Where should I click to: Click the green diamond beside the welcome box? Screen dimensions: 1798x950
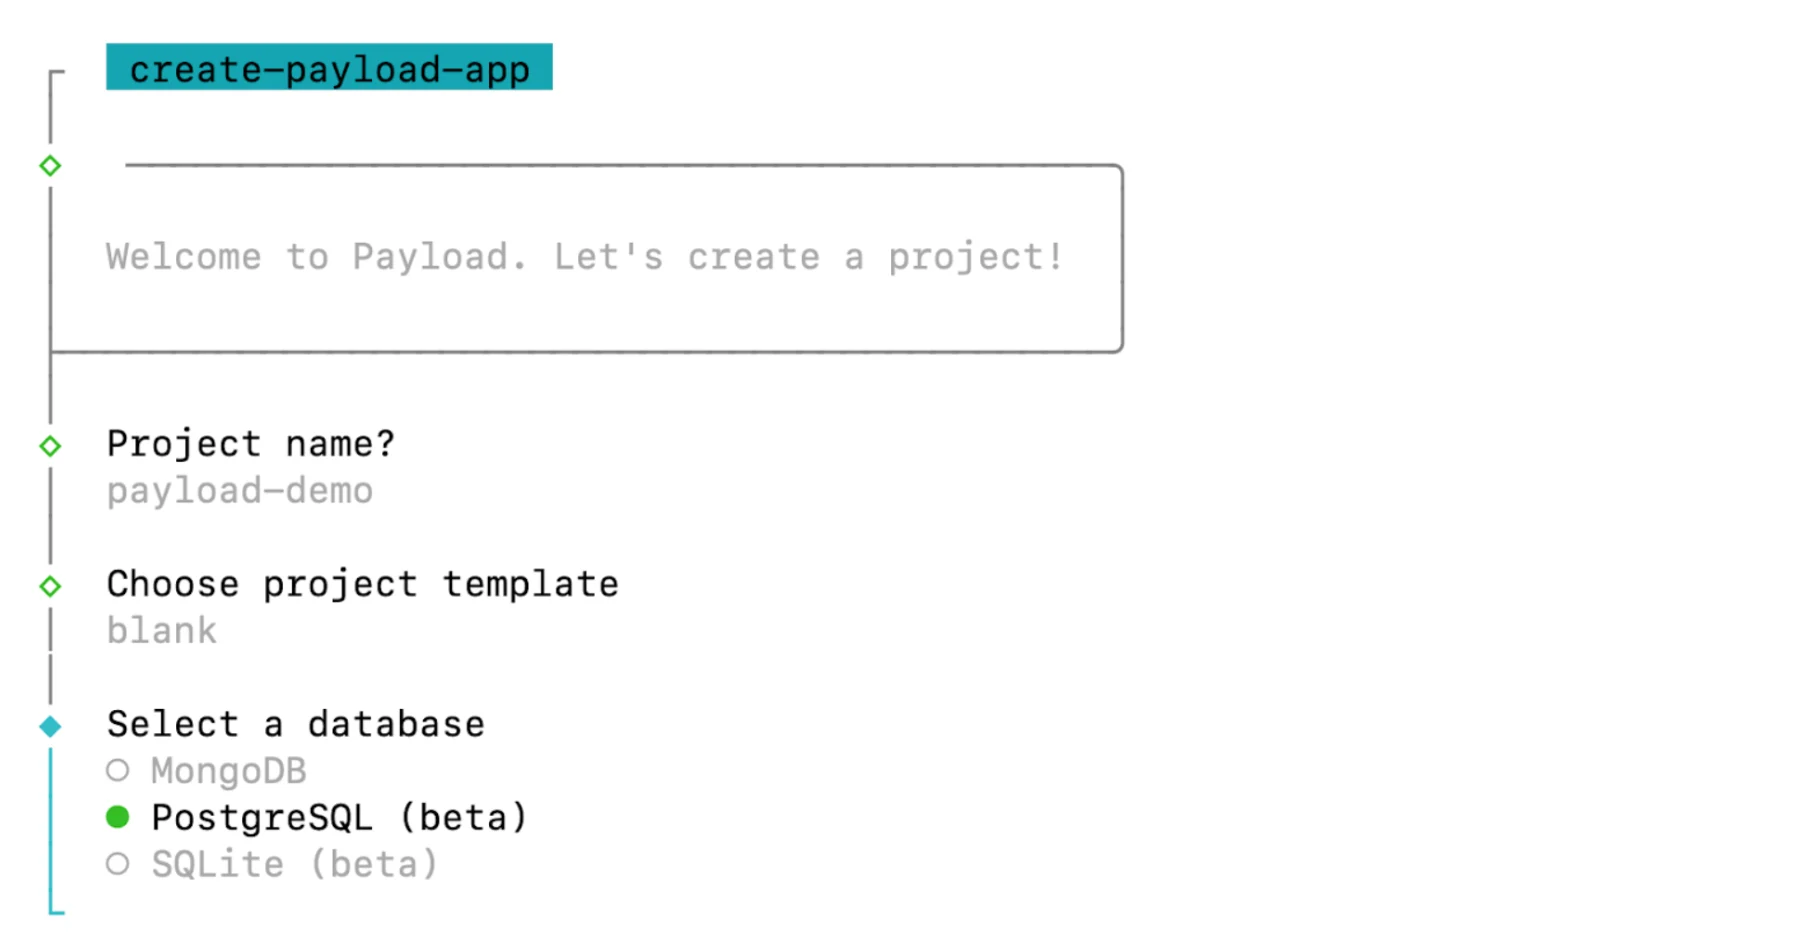point(50,166)
